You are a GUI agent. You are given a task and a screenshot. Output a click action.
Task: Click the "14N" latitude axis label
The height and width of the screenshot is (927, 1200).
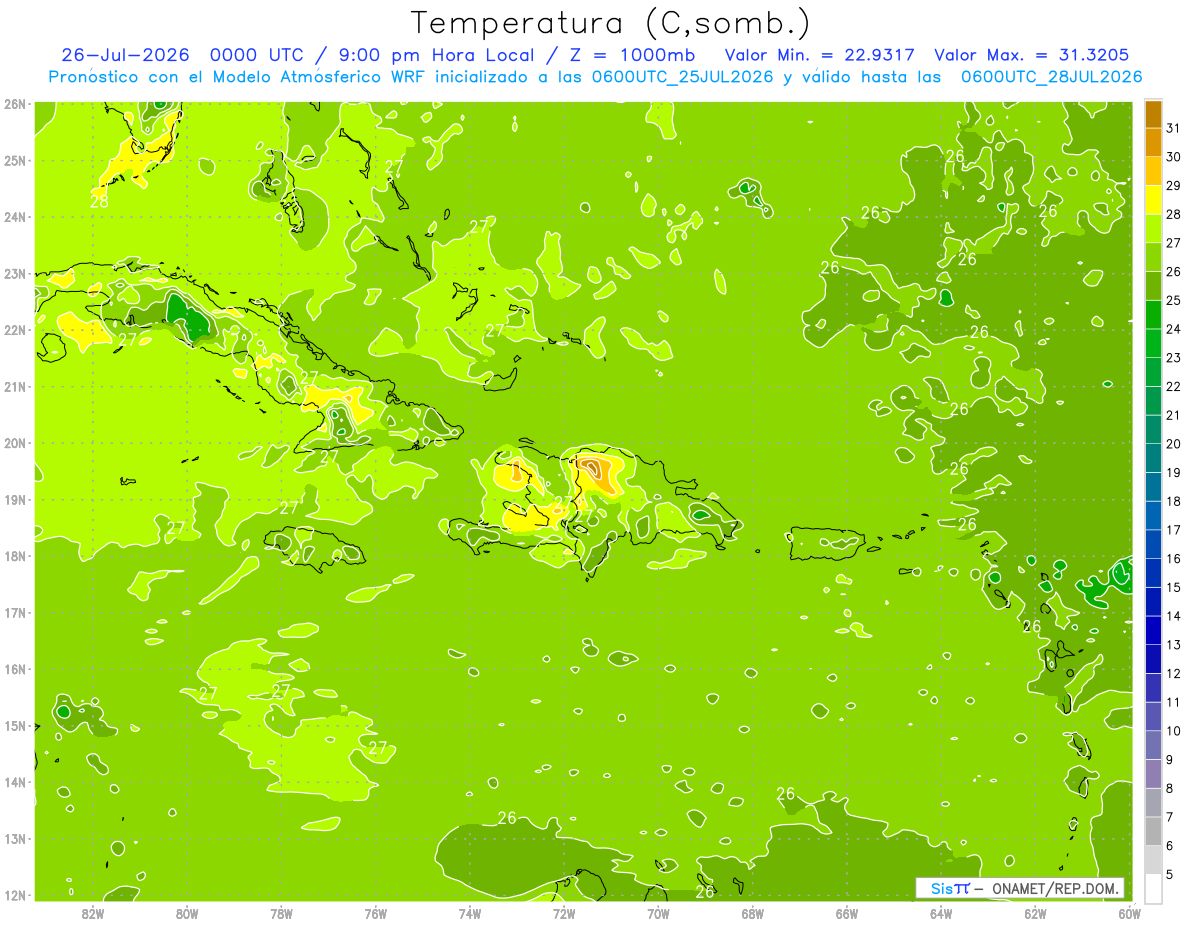[15, 782]
